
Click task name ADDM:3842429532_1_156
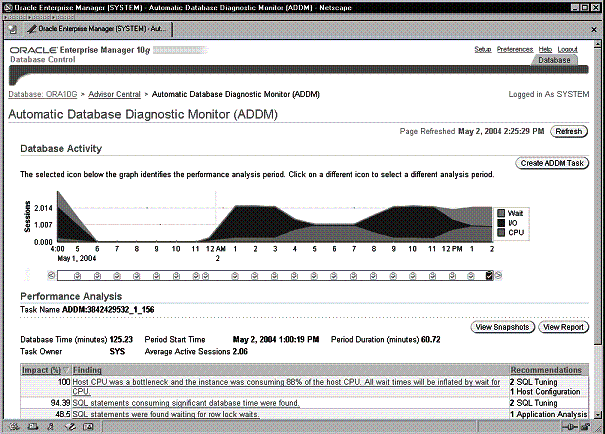(x=108, y=309)
